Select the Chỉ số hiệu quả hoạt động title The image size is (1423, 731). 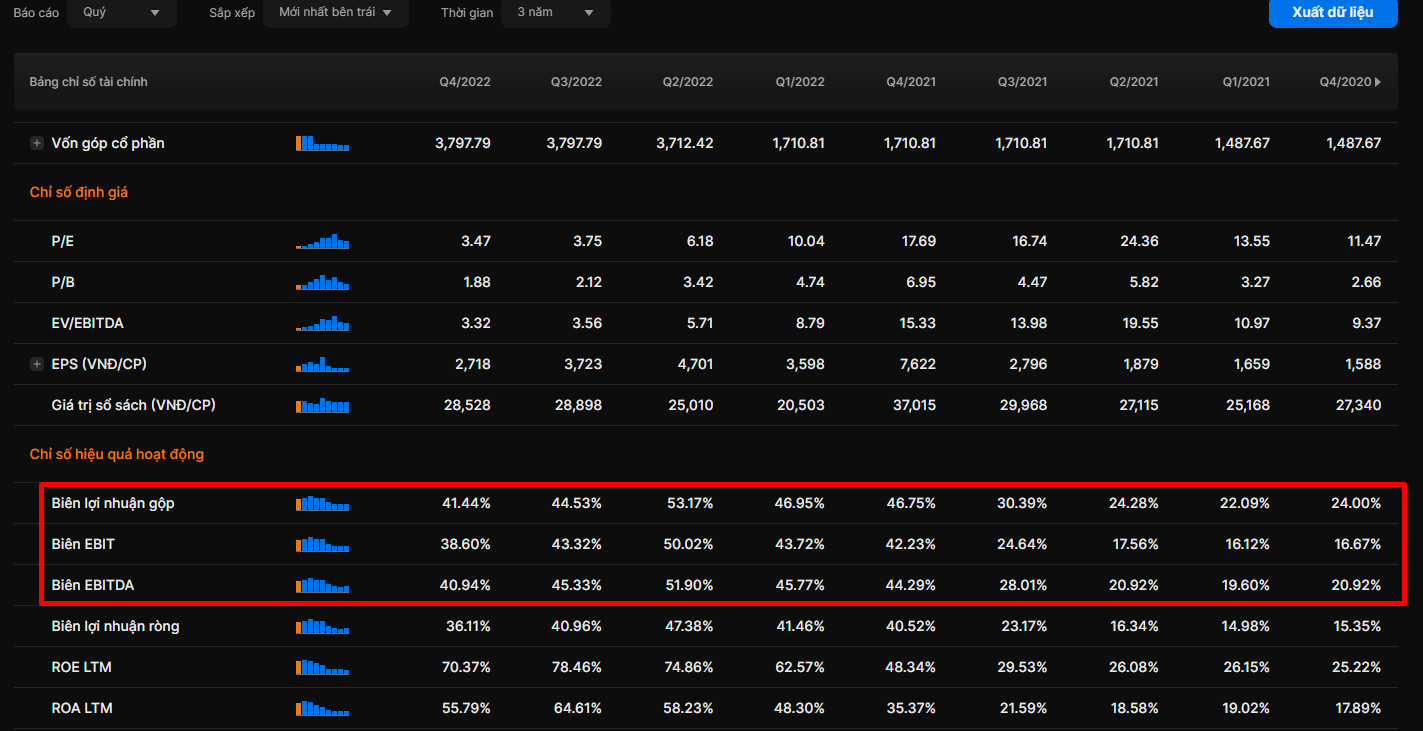117,454
